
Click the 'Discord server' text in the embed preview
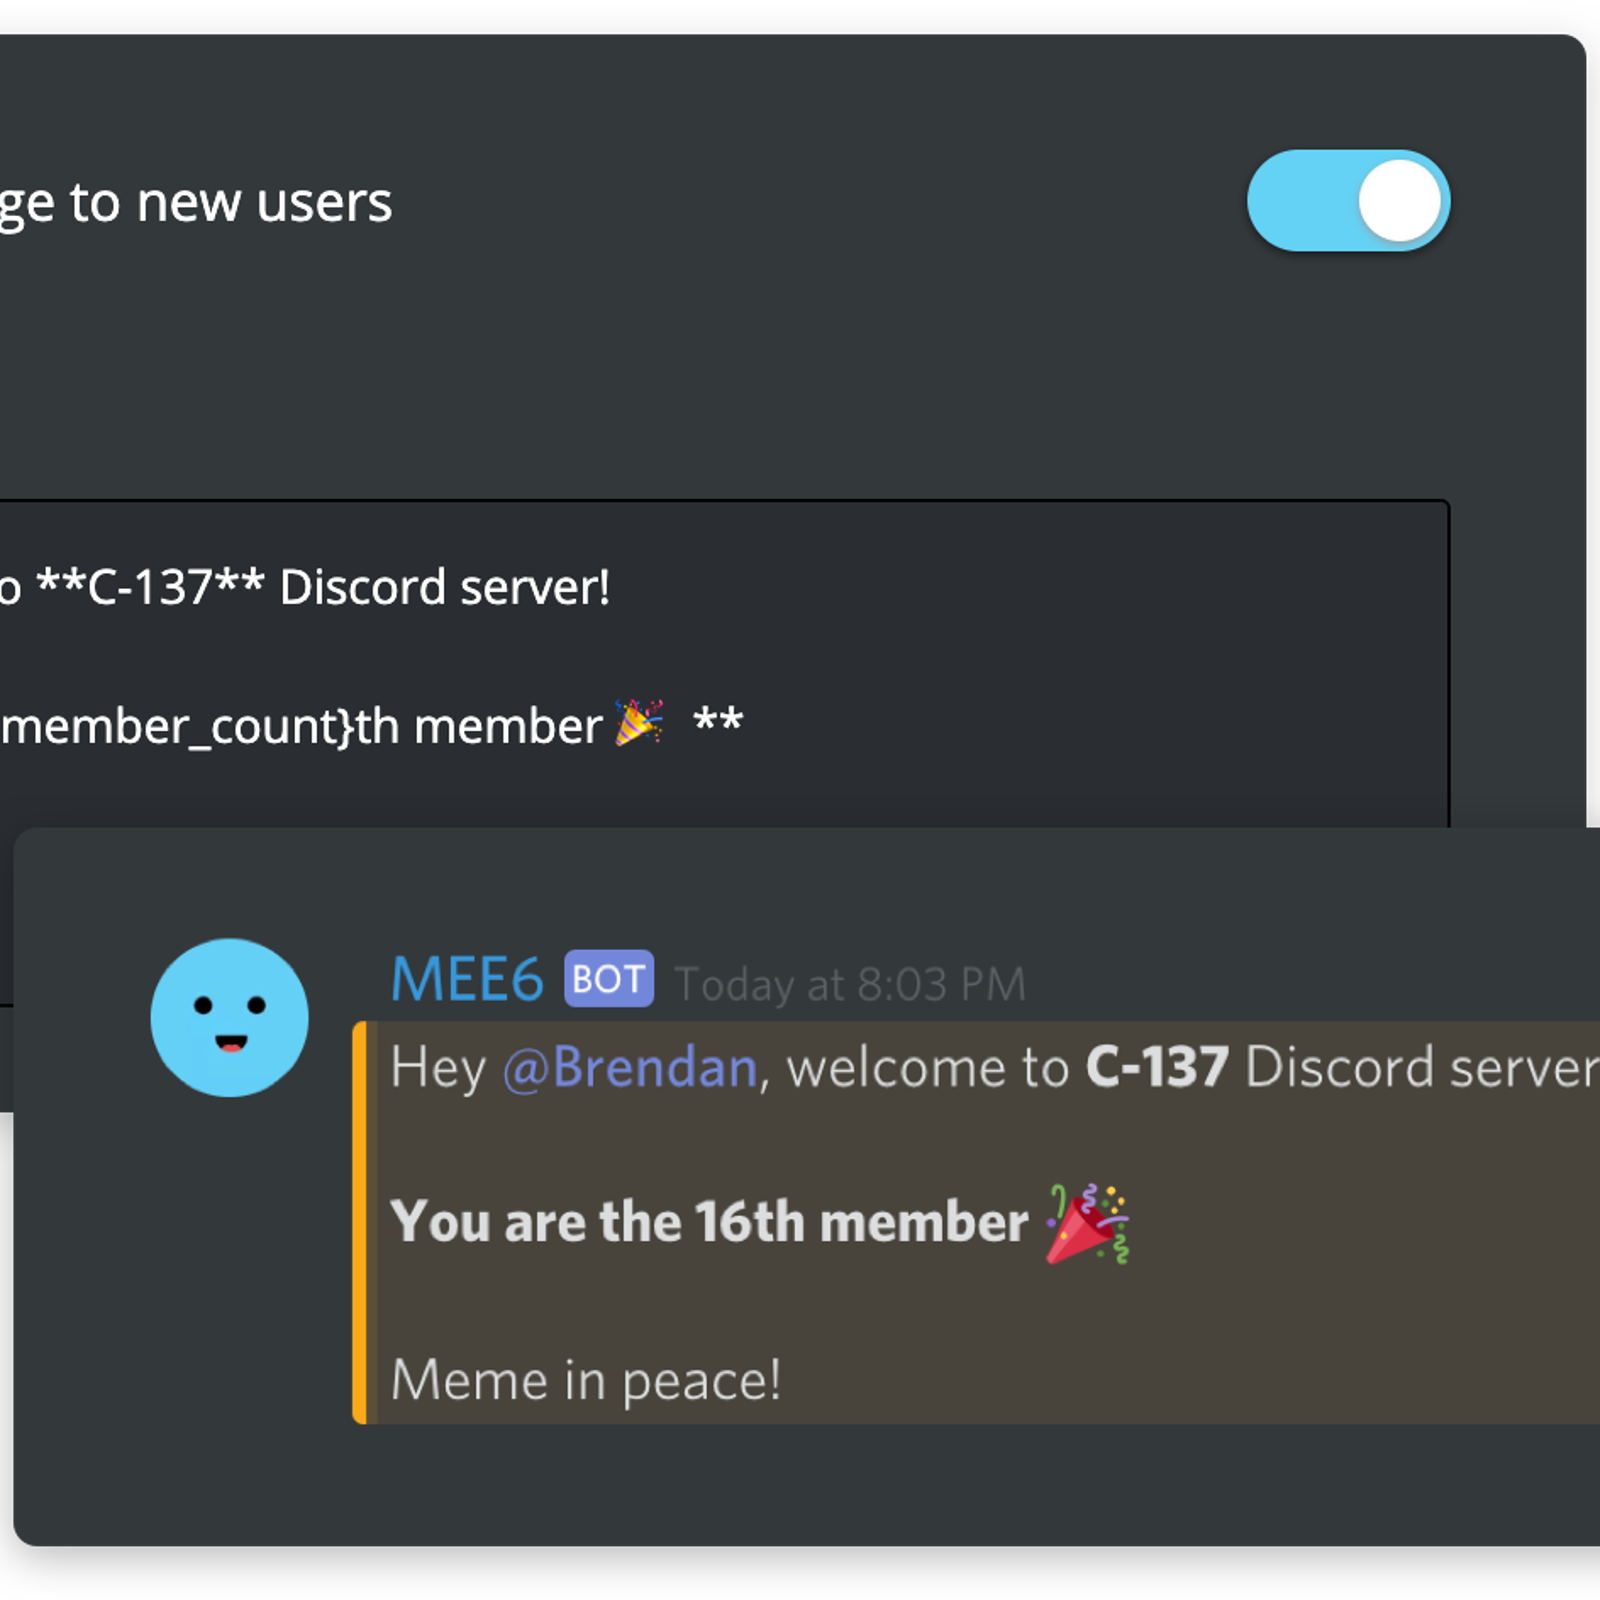point(1421,1067)
